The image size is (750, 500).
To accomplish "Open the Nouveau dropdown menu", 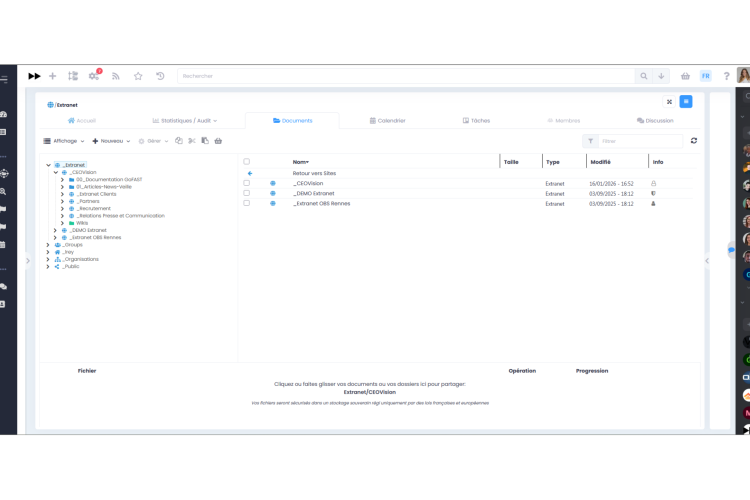I will pos(111,141).
